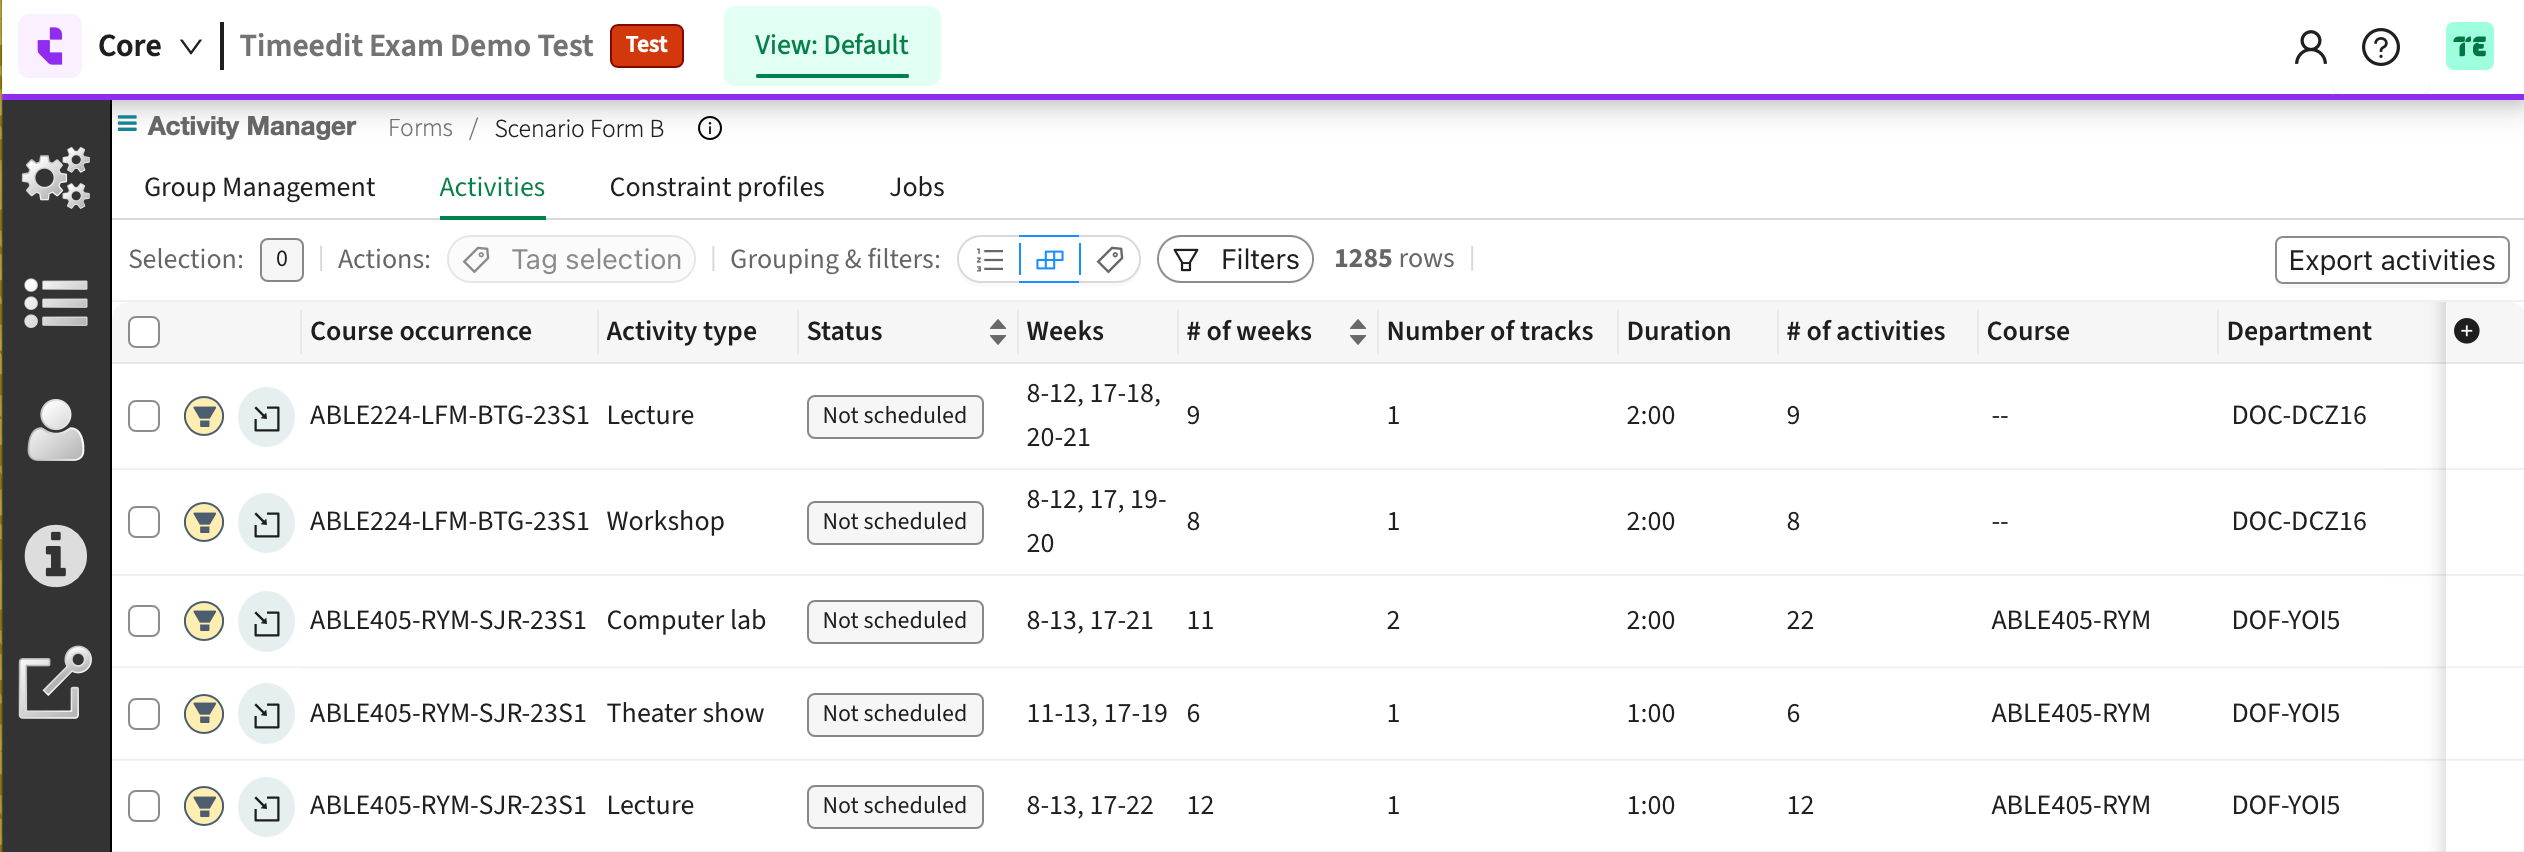Open the Filters button
The height and width of the screenshot is (852, 2524).
point(1235,260)
